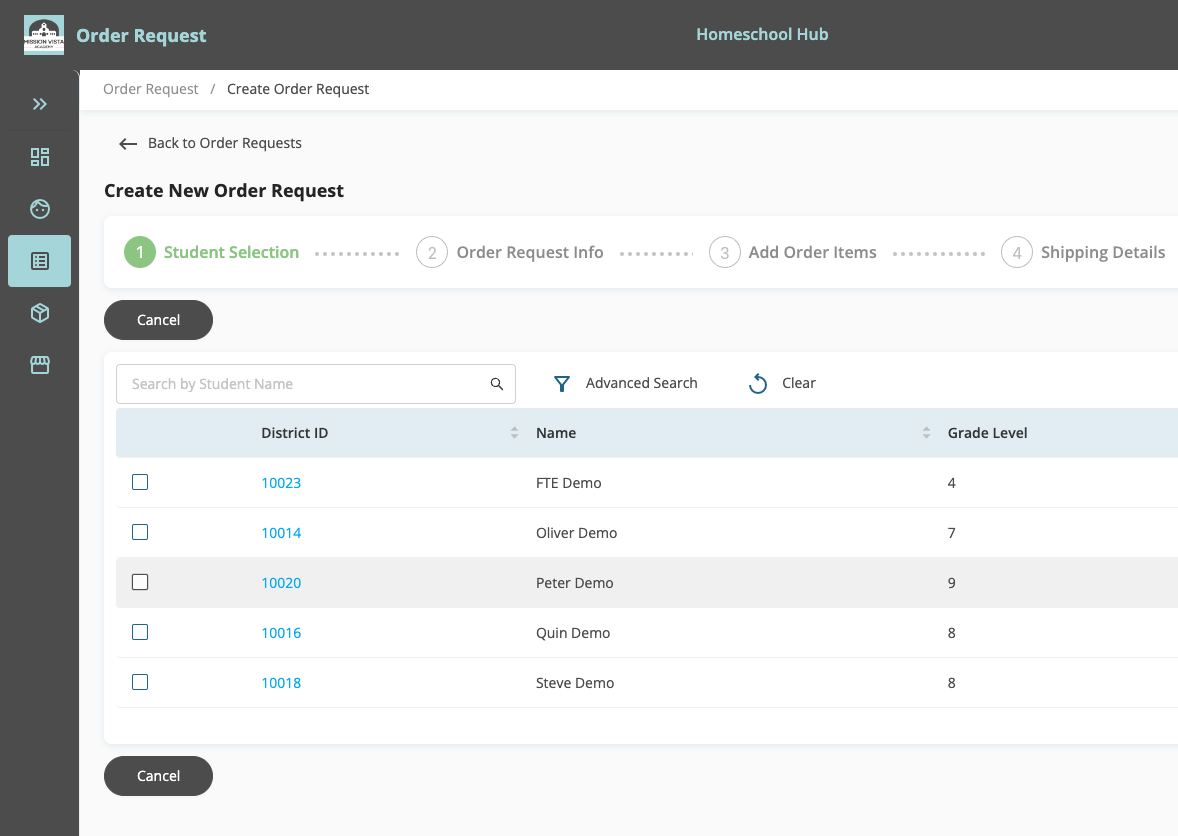Screen dimensions: 1178x836
Task: Check the box for Steve Demo
Action: pos(140,682)
